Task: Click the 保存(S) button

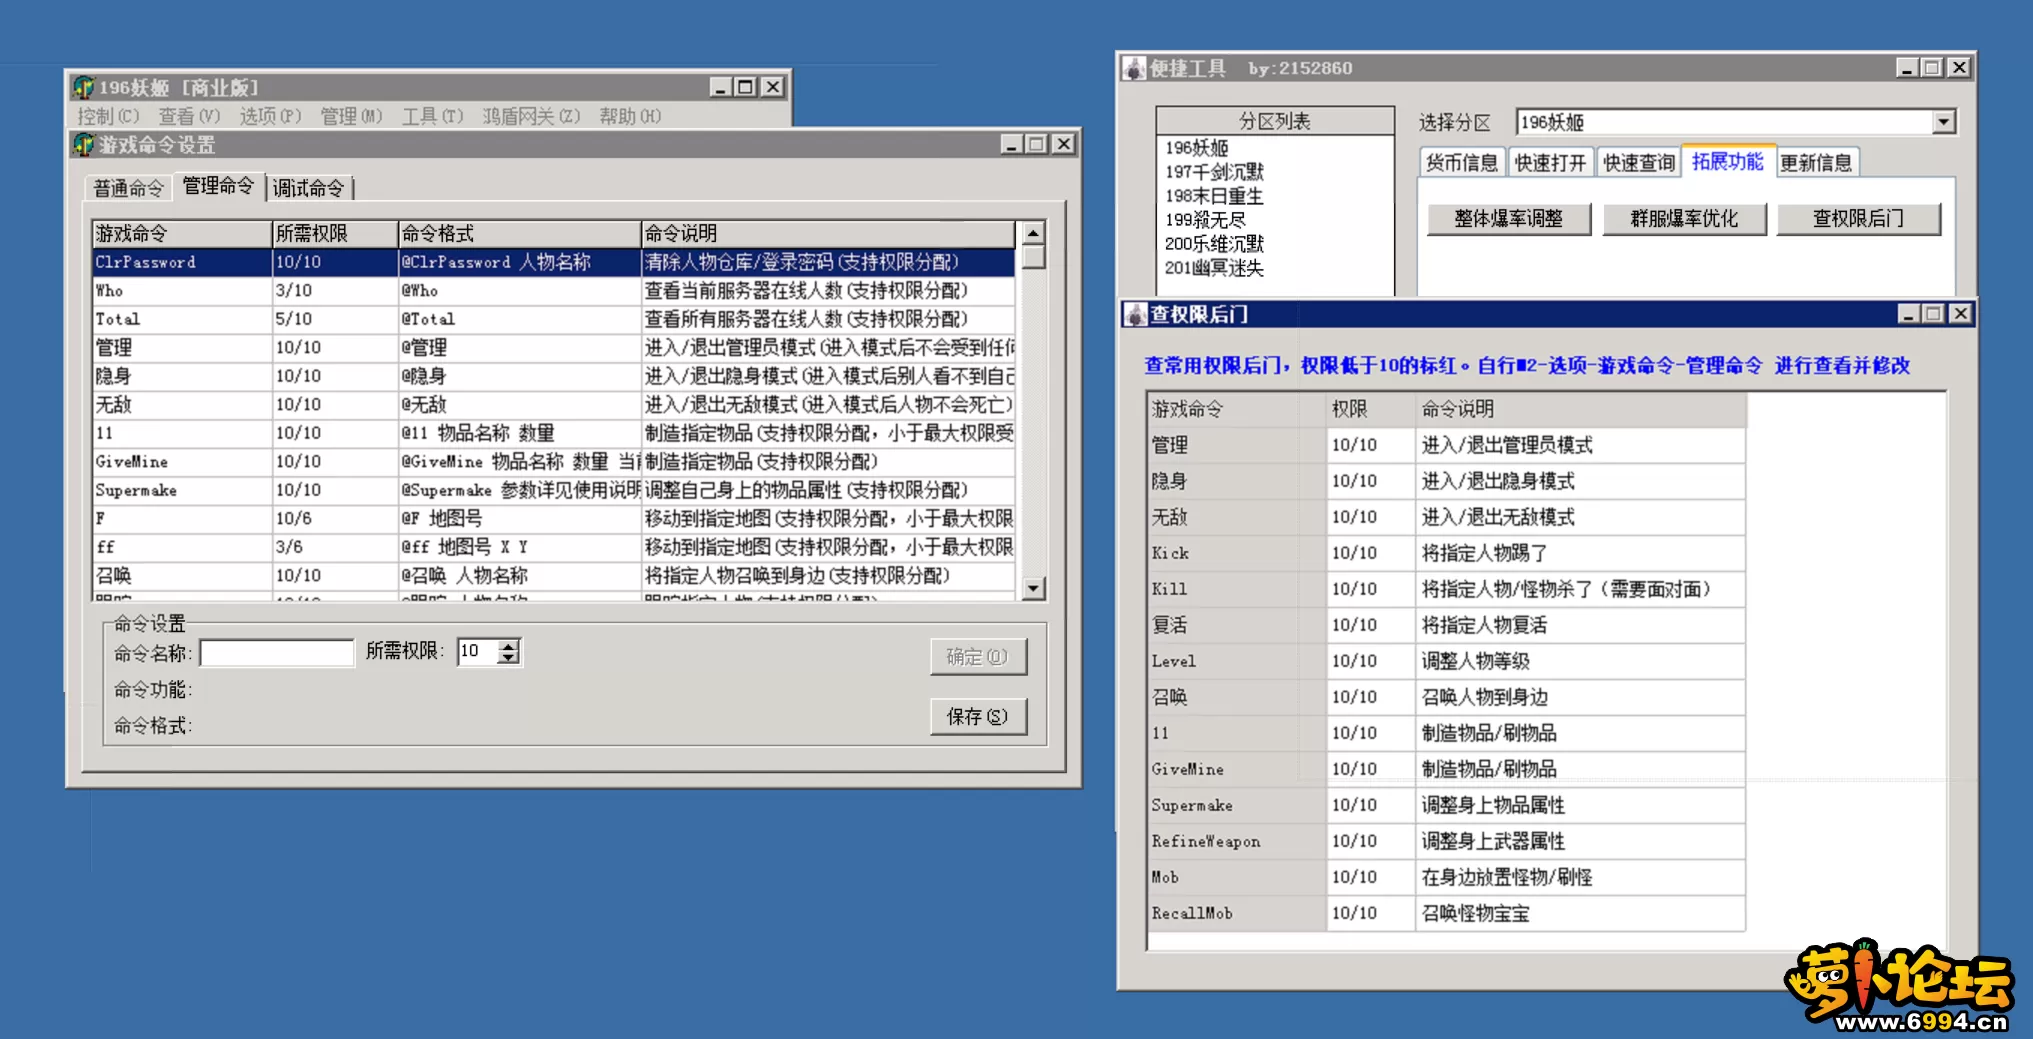Action: click(x=978, y=717)
